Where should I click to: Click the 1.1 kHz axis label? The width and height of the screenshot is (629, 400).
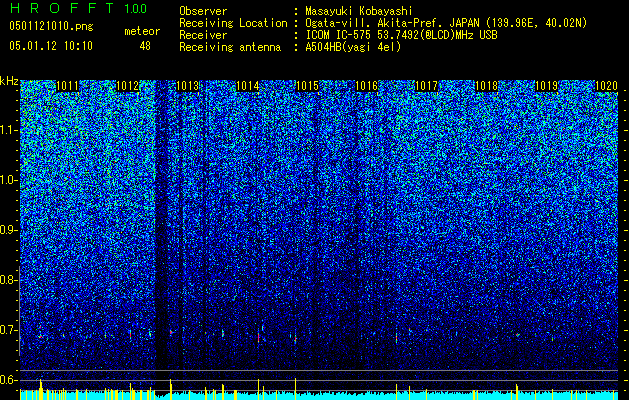click(x=8, y=130)
